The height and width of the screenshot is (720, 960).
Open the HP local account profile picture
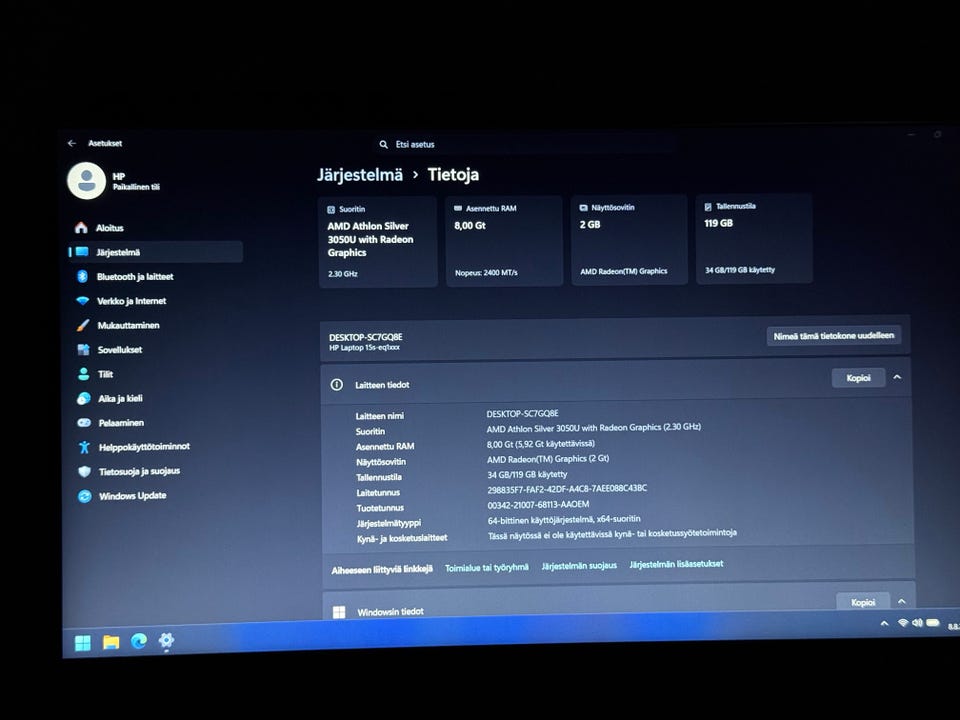click(86, 181)
